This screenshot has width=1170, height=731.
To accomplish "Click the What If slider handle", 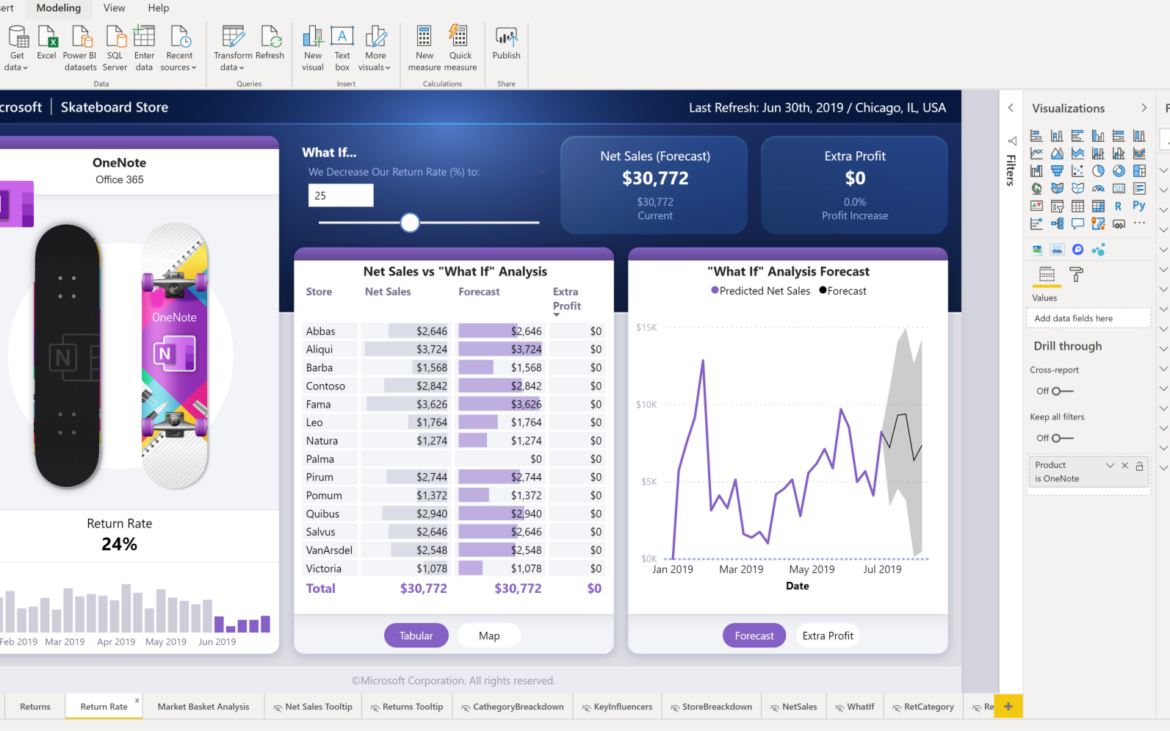I will (x=410, y=222).
